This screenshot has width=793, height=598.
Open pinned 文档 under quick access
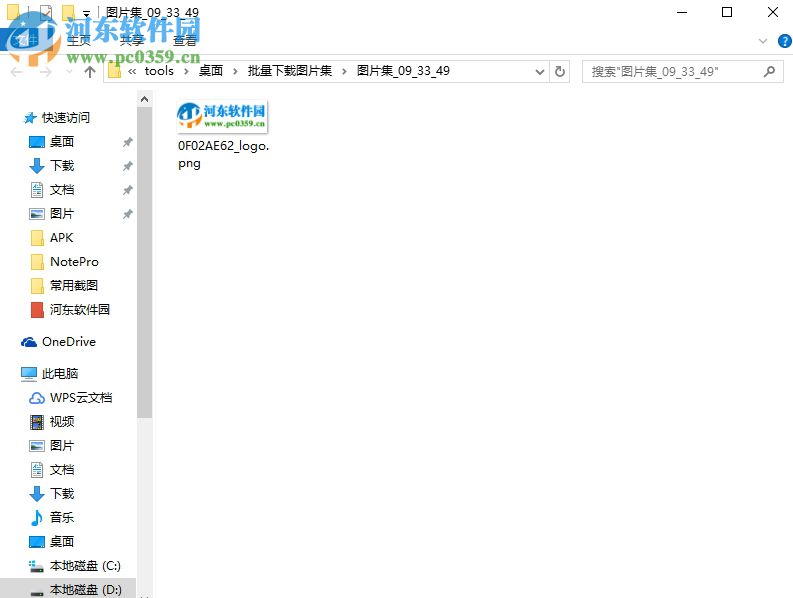pyautogui.click(x=62, y=190)
